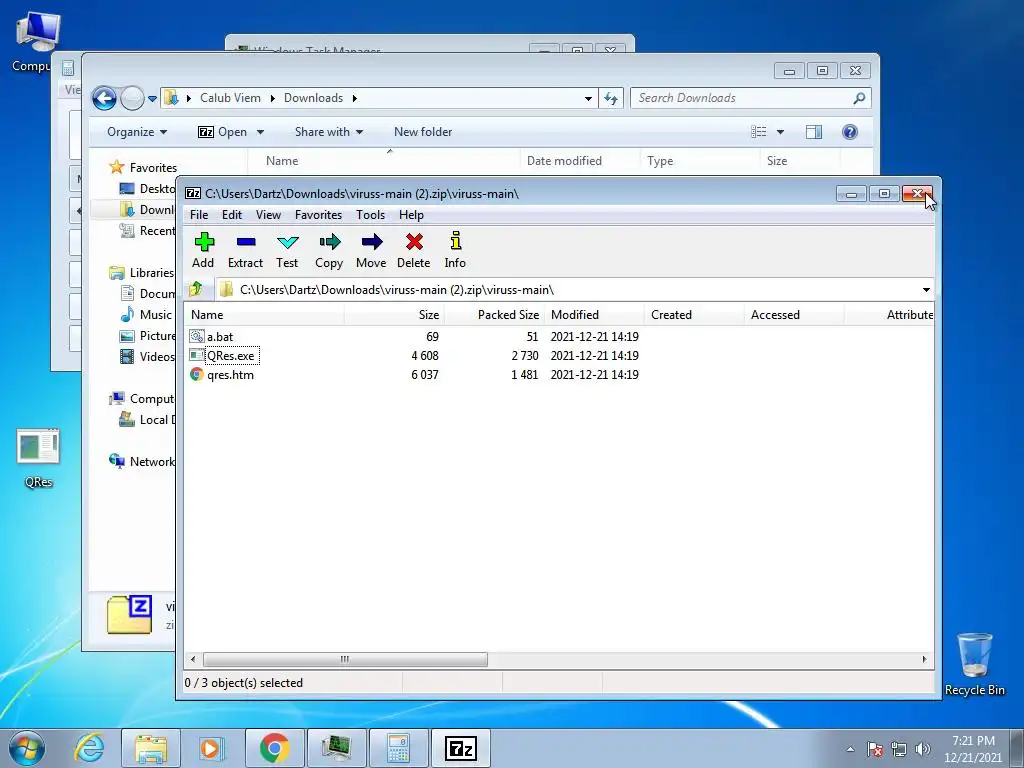Sort by the Name column in 7-Zip

264,315
